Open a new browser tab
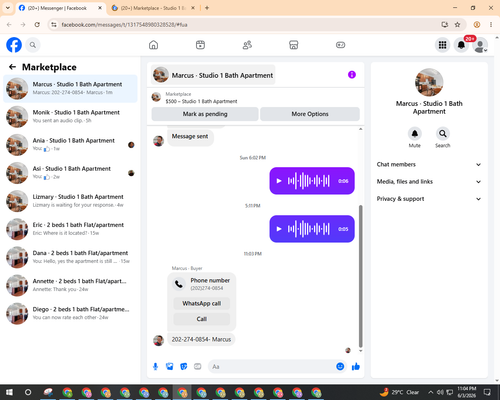This screenshot has width=500, height=400. coord(207,8)
